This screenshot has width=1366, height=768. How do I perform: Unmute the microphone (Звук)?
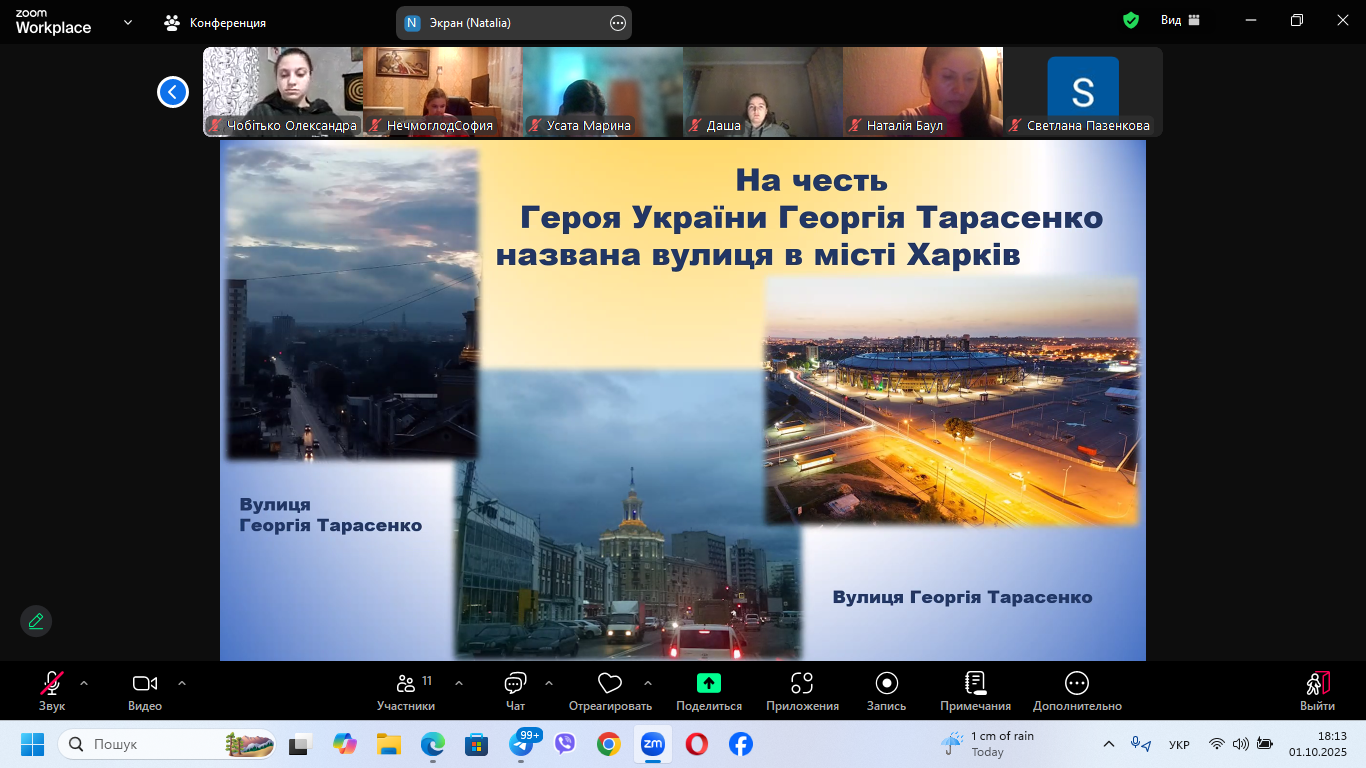point(51,684)
